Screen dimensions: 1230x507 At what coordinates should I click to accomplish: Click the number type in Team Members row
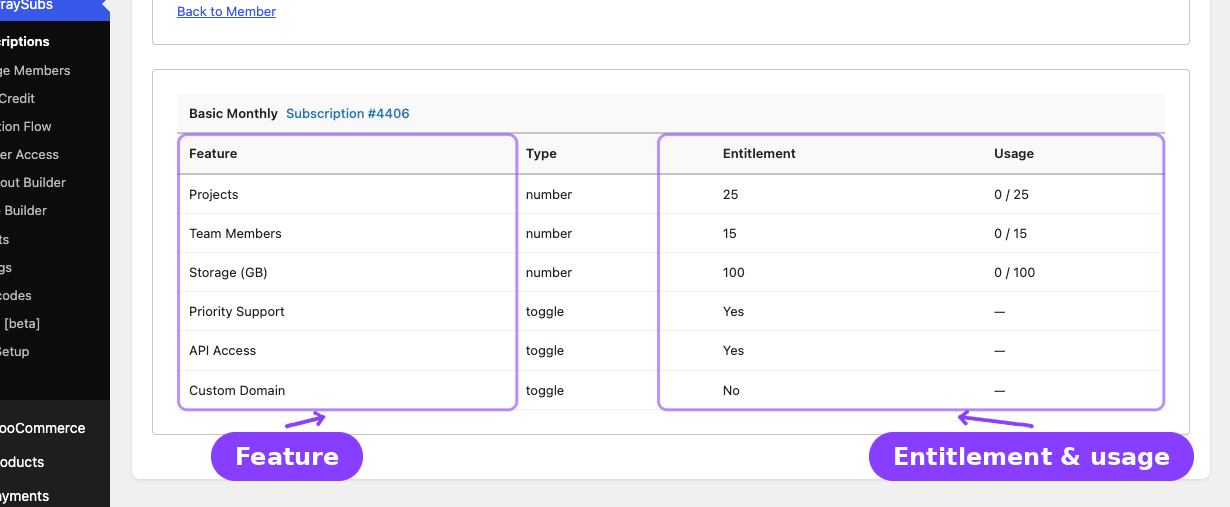(x=549, y=233)
